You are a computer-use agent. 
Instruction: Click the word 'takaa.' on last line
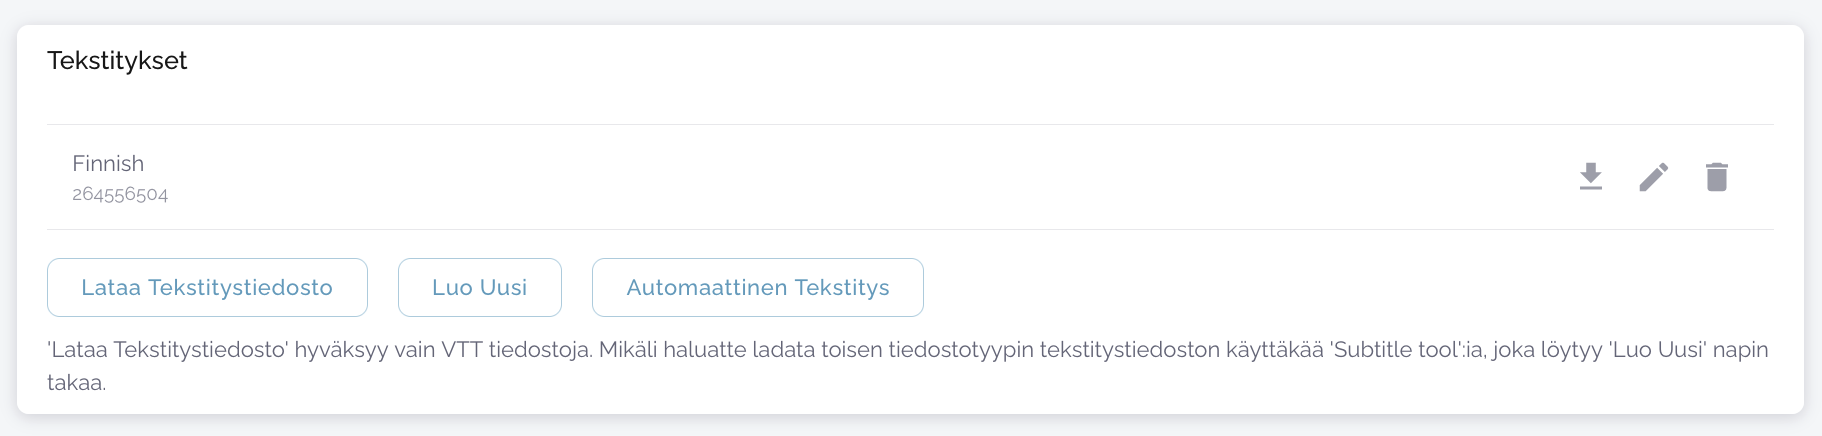click(76, 382)
